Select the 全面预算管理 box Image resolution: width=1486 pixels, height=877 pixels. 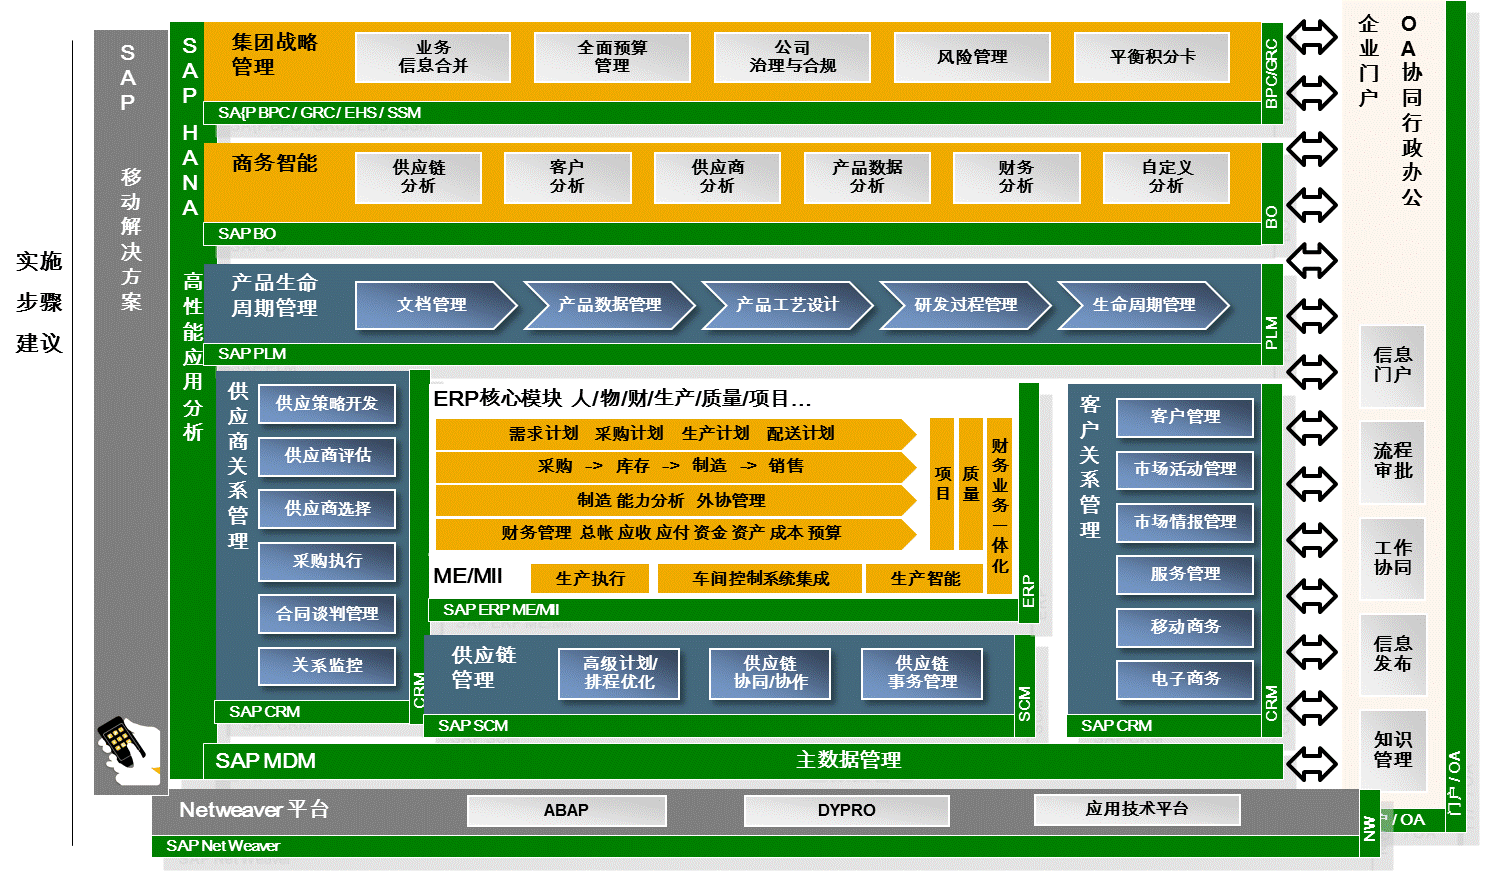coord(612,57)
